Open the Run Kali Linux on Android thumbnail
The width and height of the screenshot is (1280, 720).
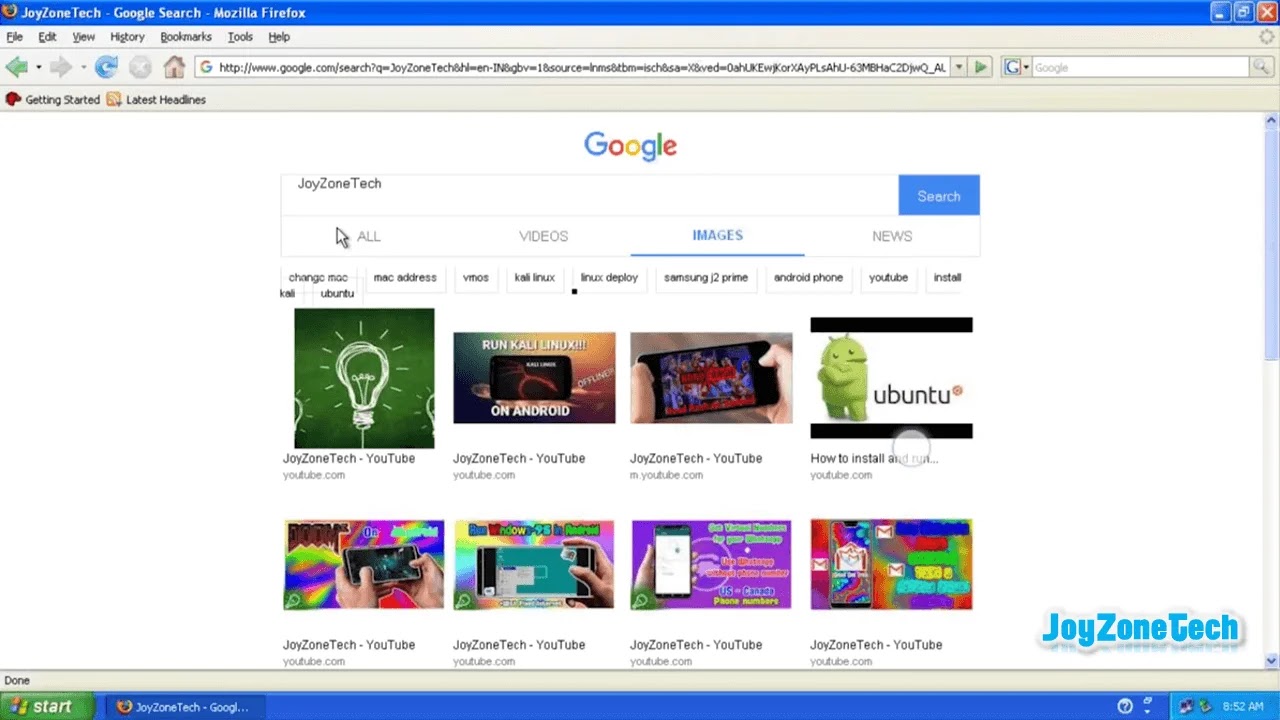(534, 378)
